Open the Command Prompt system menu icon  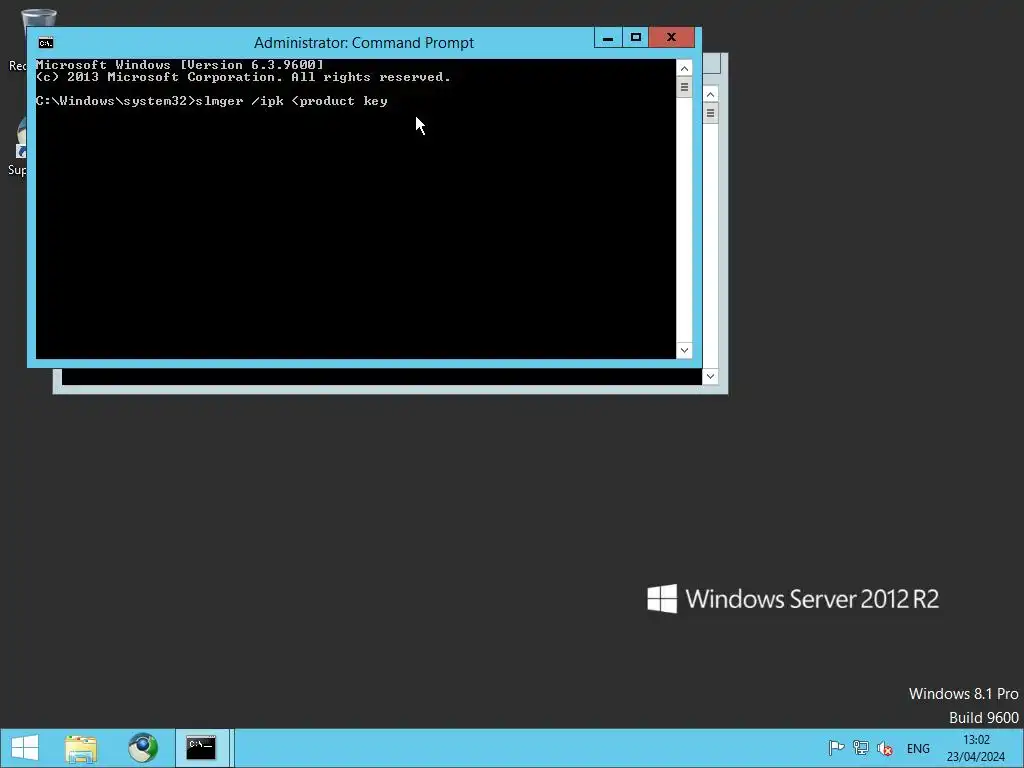(x=46, y=43)
